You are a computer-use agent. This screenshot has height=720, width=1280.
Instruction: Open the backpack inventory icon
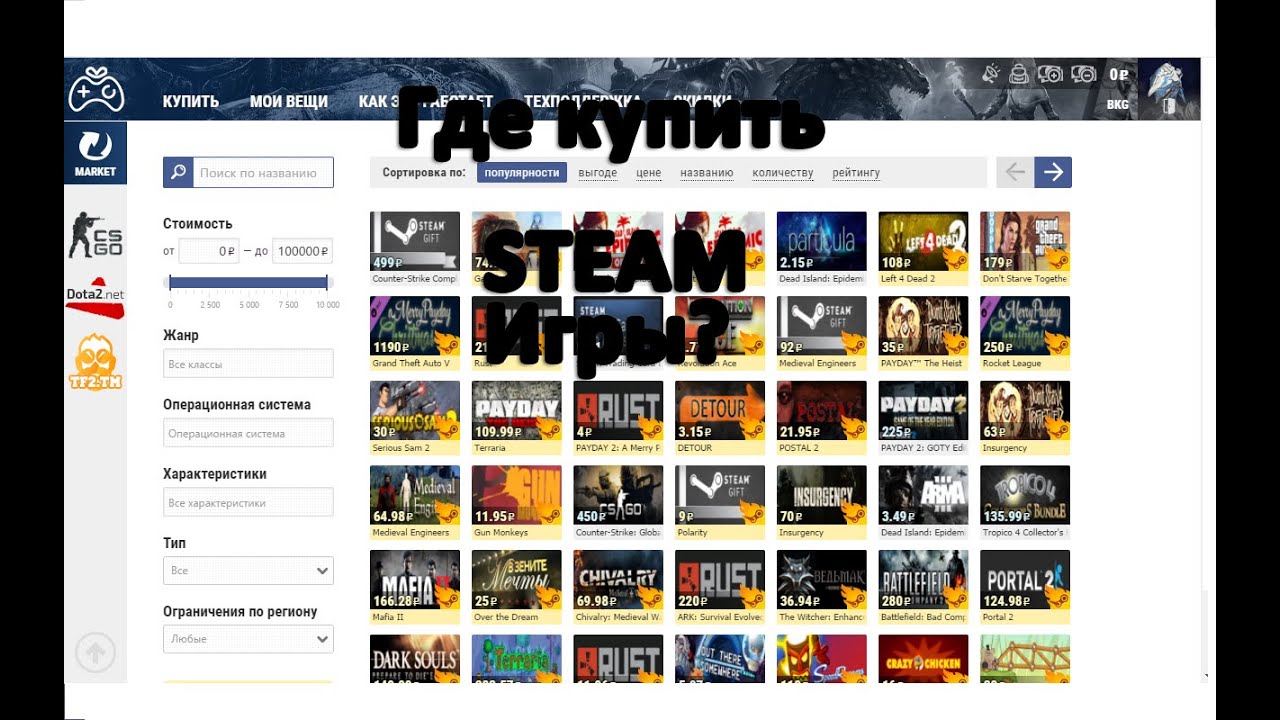(1019, 73)
